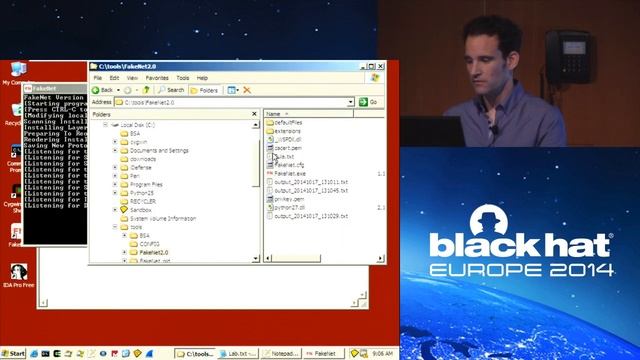Screen dimensions: 640x360
Task: Select the cacert.pem file
Action: coord(284,148)
